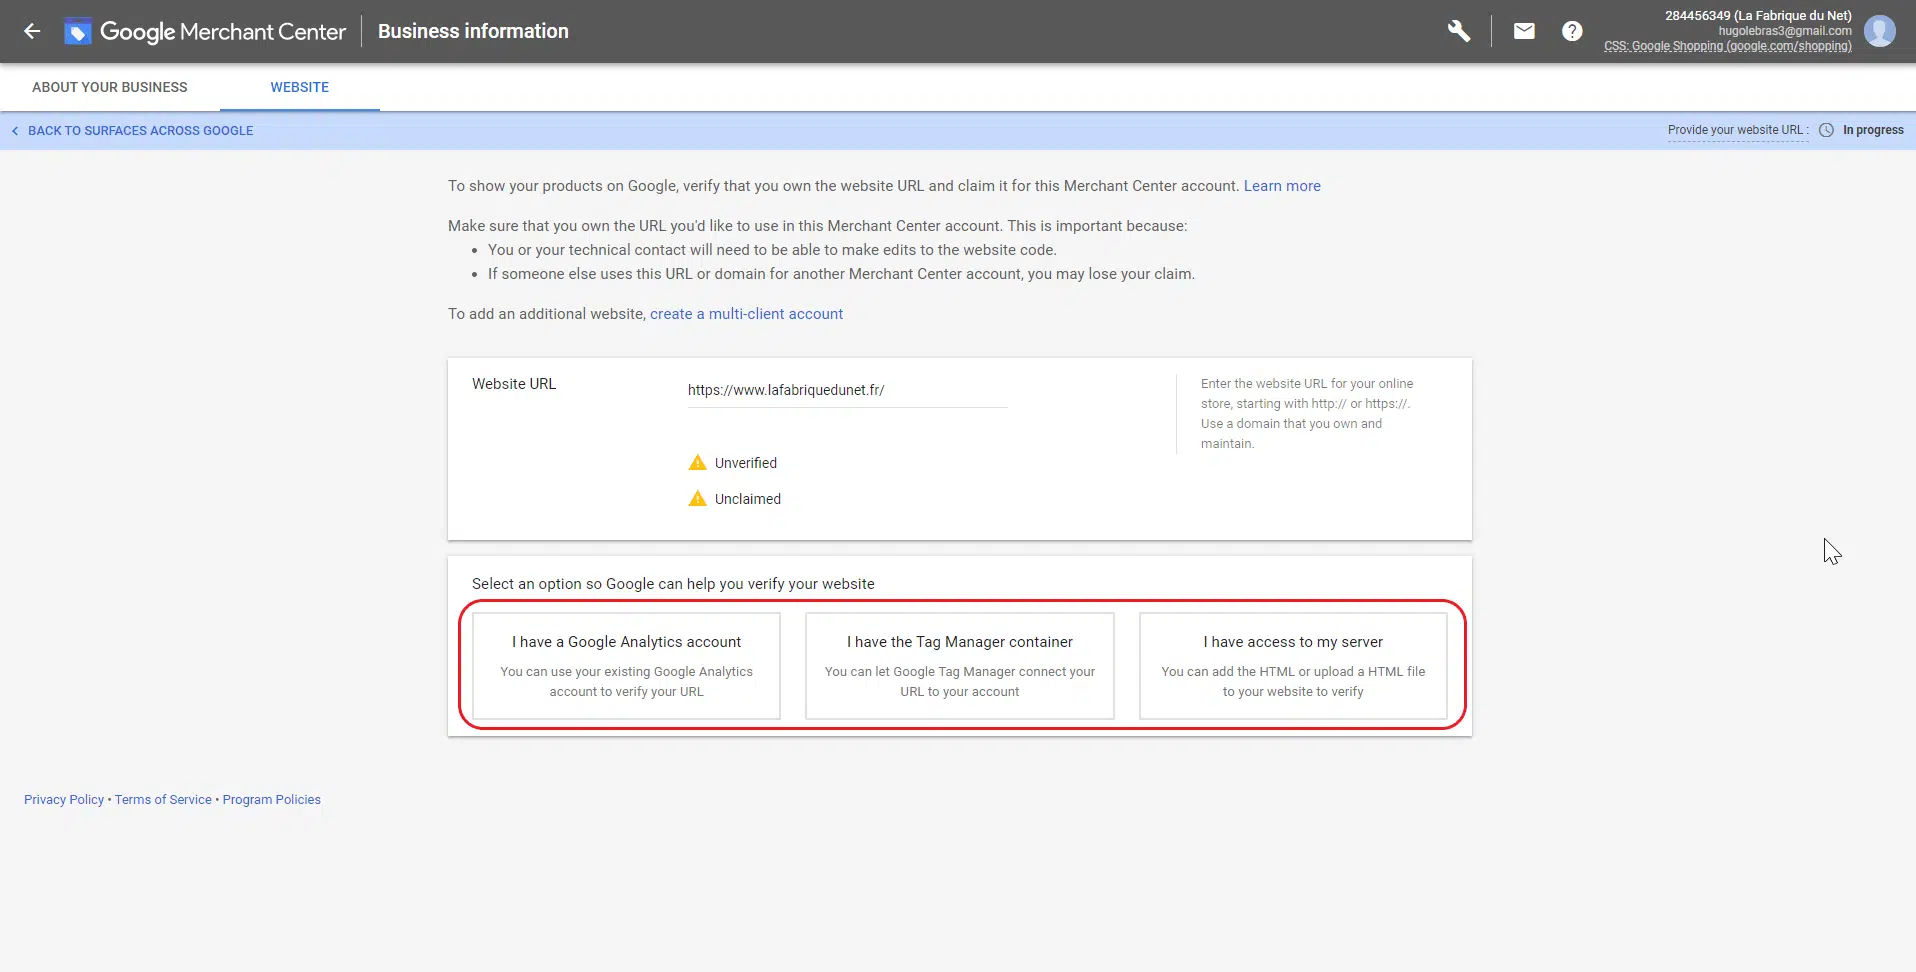Image resolution: width=1916 pixels, height=972 pixels.
Task: Choose I have a Google Analytics account
Action: pos(626,666)
